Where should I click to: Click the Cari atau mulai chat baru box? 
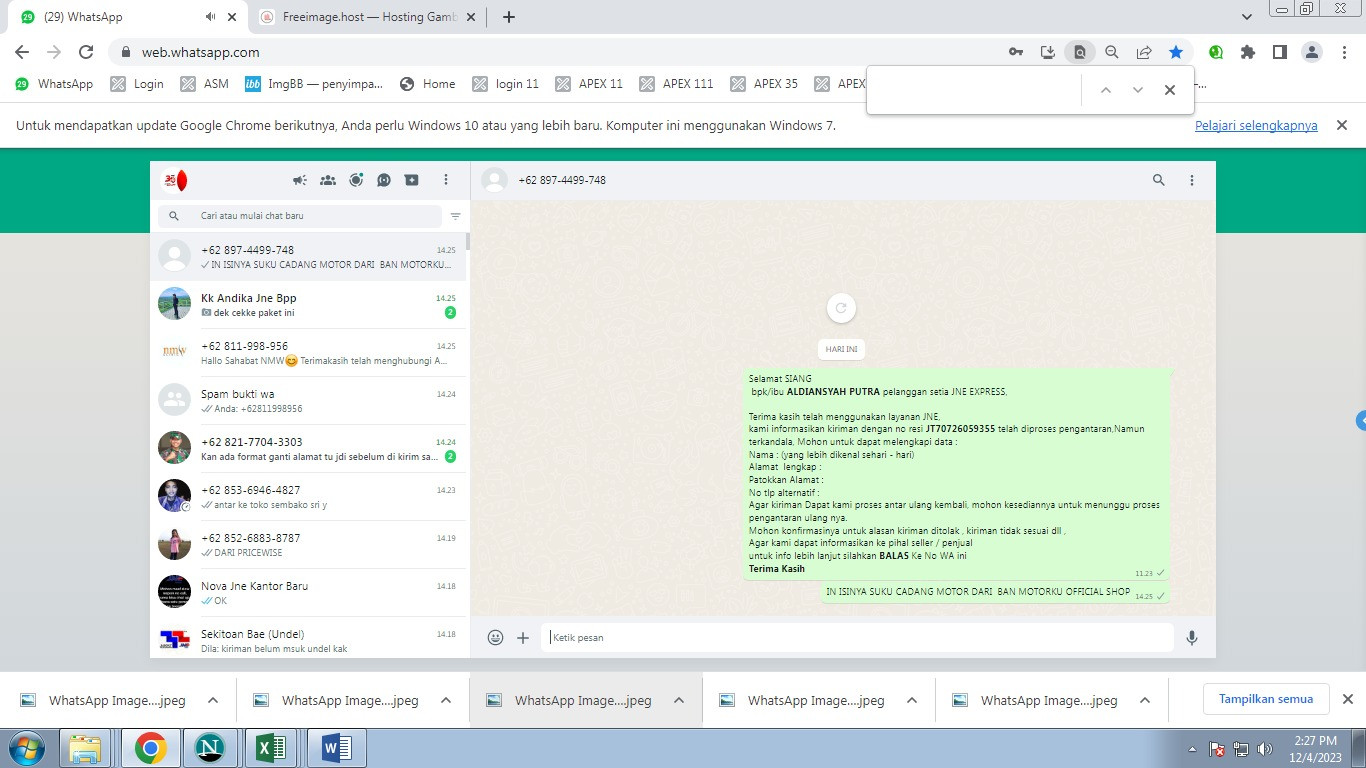coord(299,216)
